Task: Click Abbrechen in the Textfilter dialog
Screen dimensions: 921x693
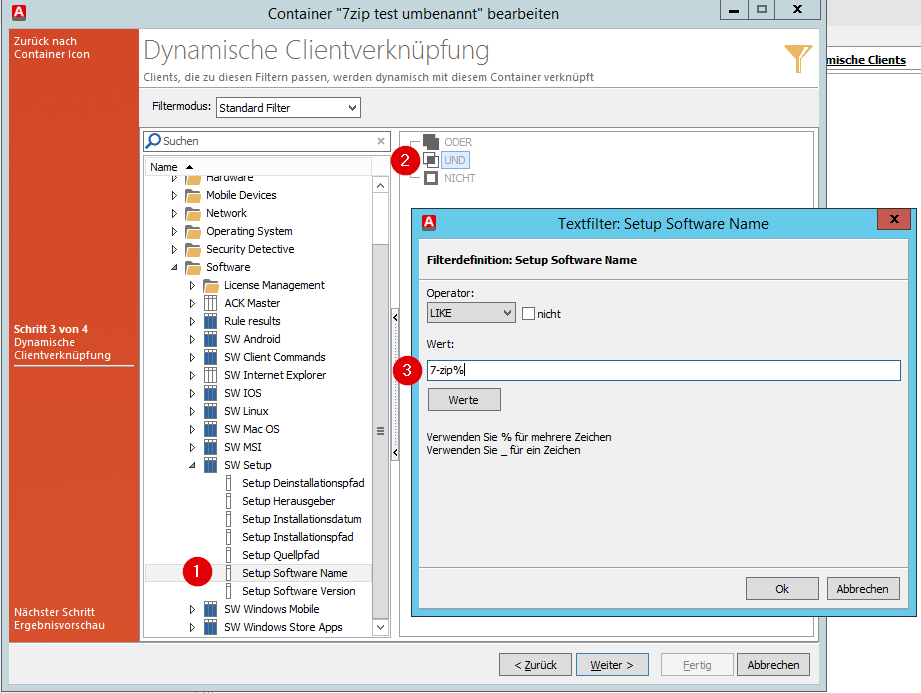Action: 862,588
